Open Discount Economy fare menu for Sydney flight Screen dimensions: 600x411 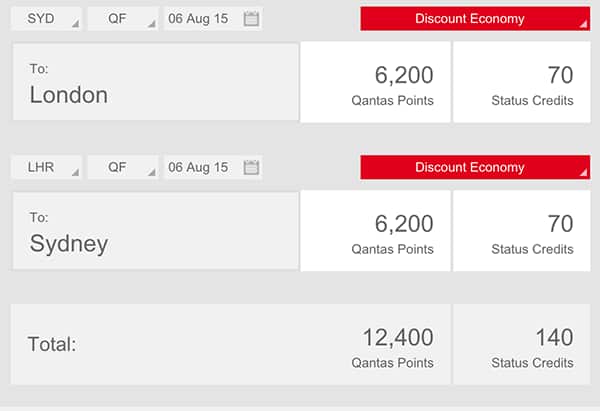pyautogui.click(x=475, y=167)
